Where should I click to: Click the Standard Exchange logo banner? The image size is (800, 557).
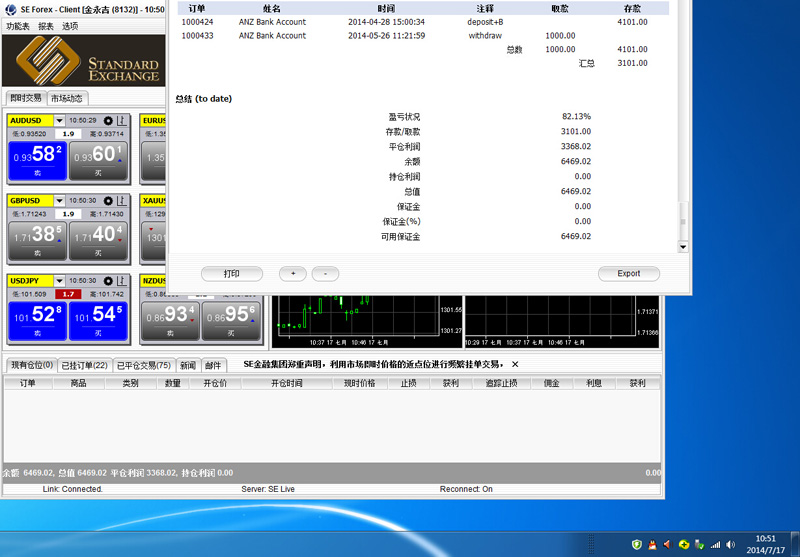tap(84, 61)
